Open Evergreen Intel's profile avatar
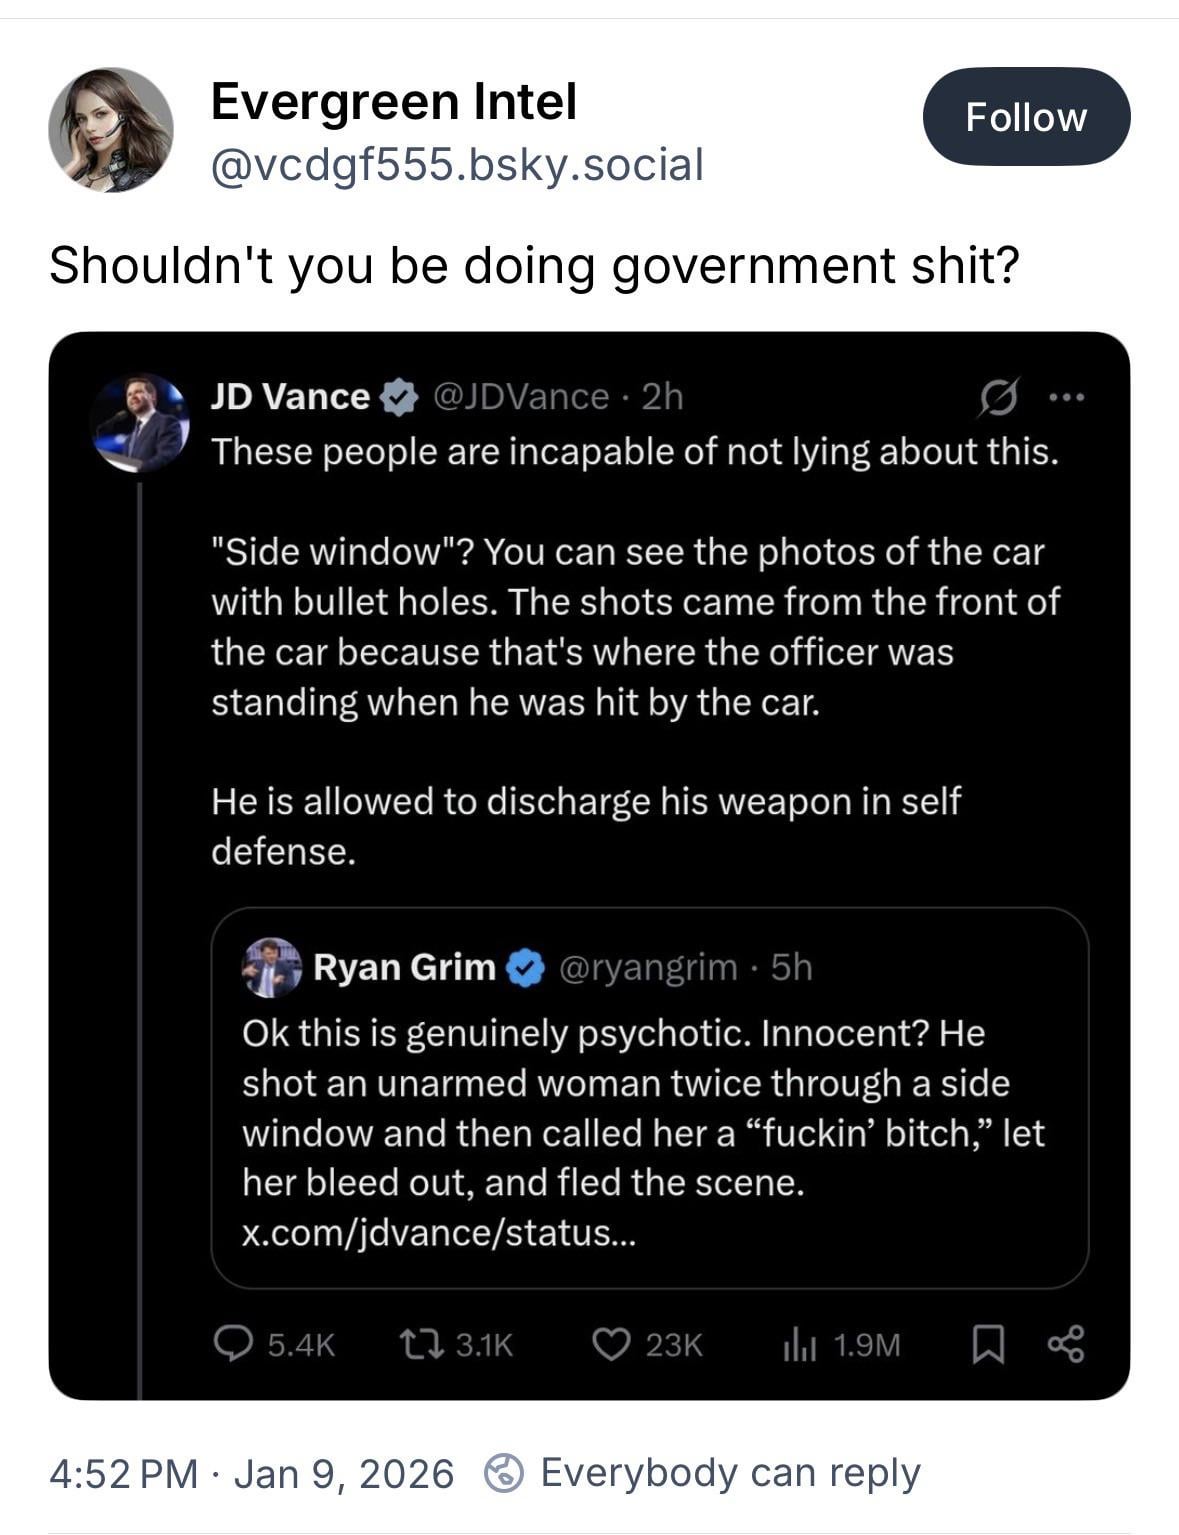Image resolution: width=1179 pixels, height=1535 pixels. click(110, 130)
